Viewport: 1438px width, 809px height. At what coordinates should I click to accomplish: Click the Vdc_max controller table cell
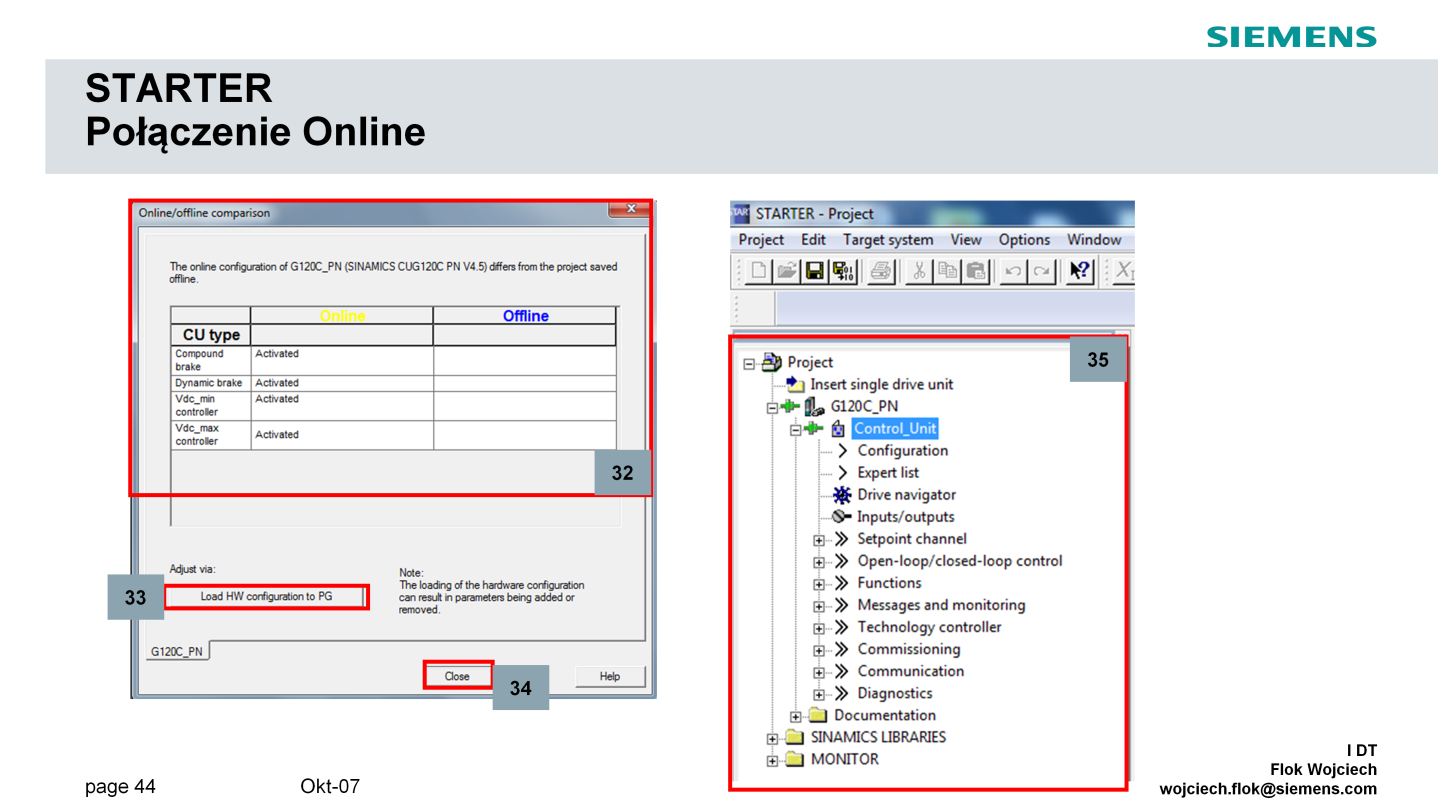pos(211,434)
